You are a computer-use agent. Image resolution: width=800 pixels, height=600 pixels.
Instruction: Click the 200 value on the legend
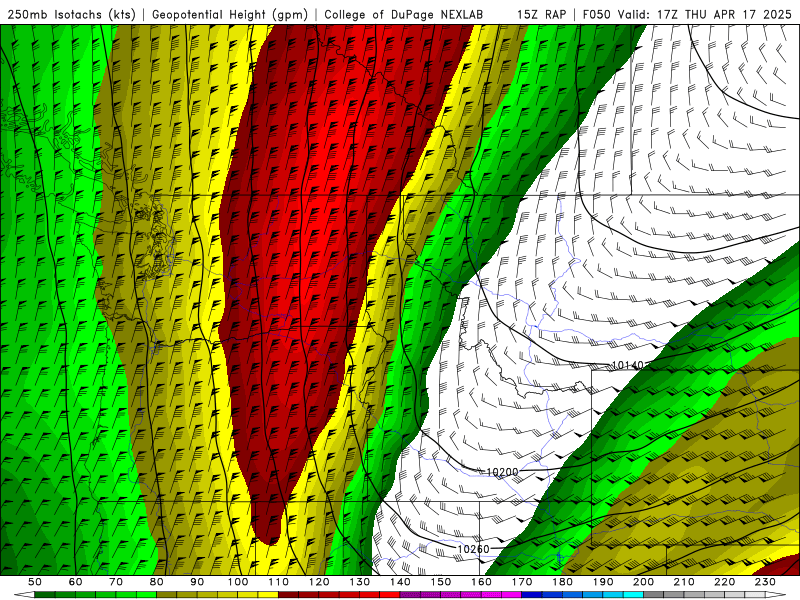(644, 582)
